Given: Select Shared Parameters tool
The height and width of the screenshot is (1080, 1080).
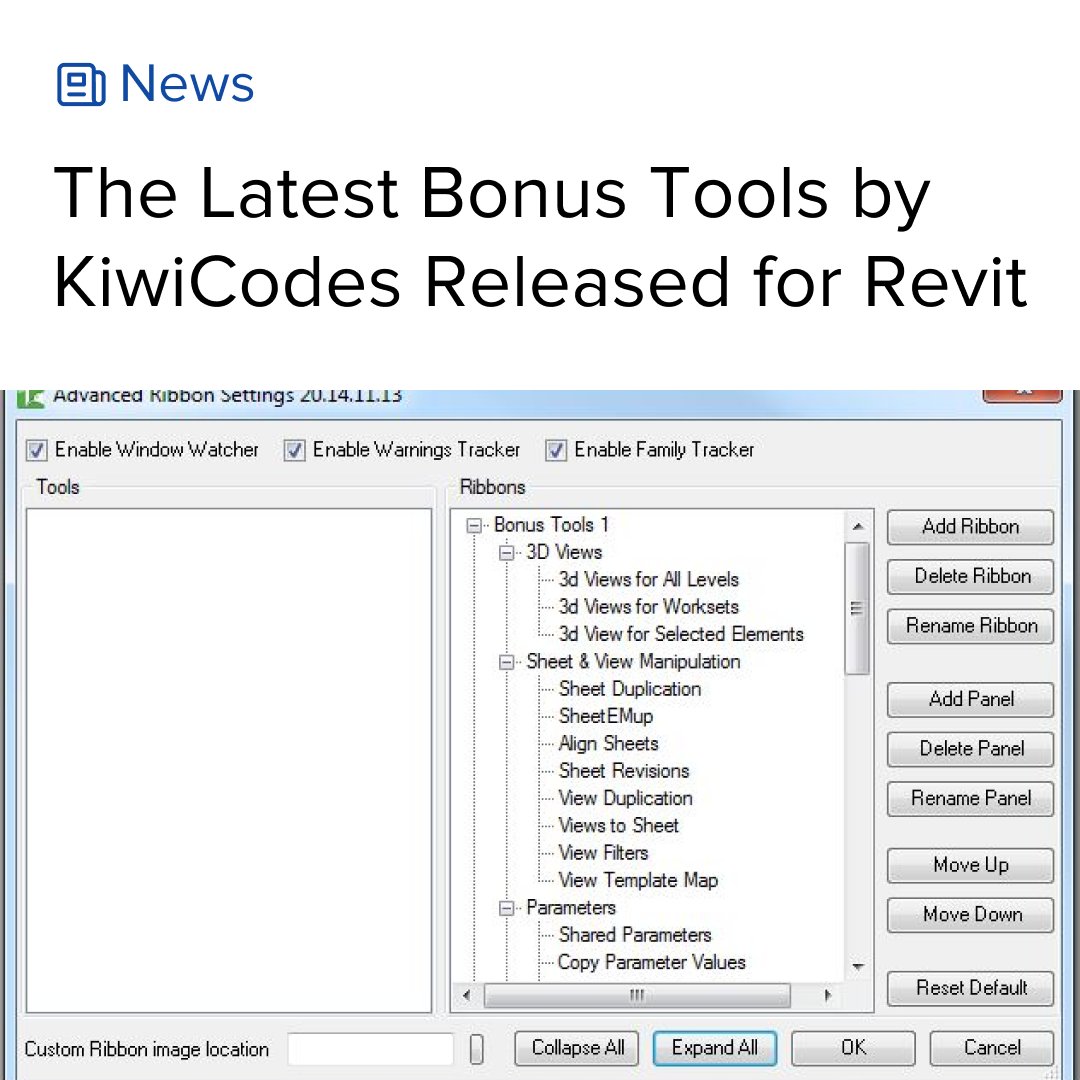Looking at the screenshot, I should tap(634, 935).
